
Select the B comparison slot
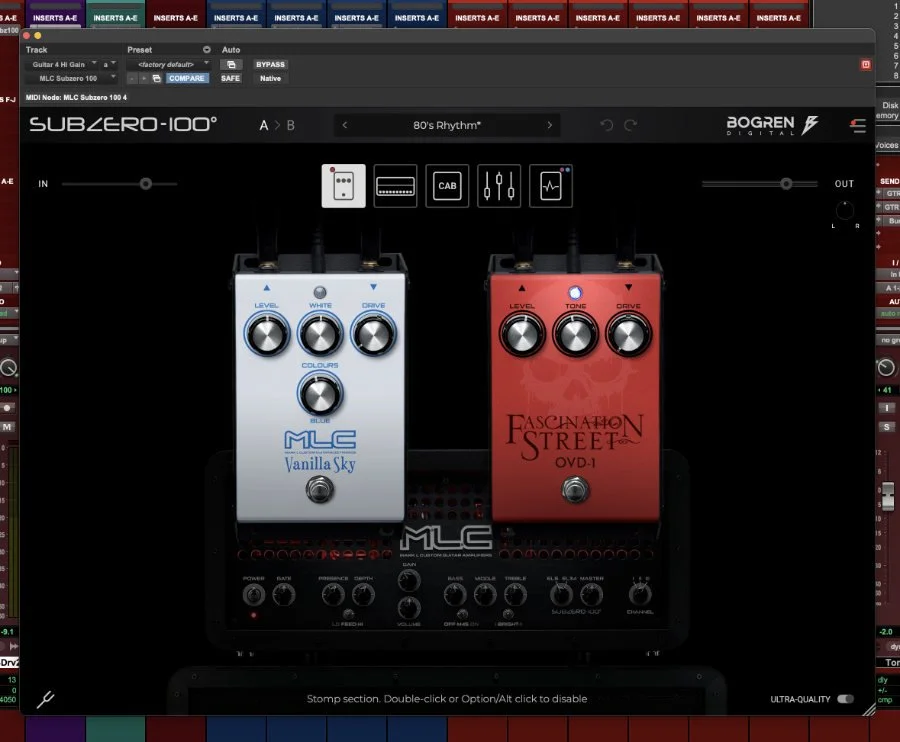pos(290,125)
